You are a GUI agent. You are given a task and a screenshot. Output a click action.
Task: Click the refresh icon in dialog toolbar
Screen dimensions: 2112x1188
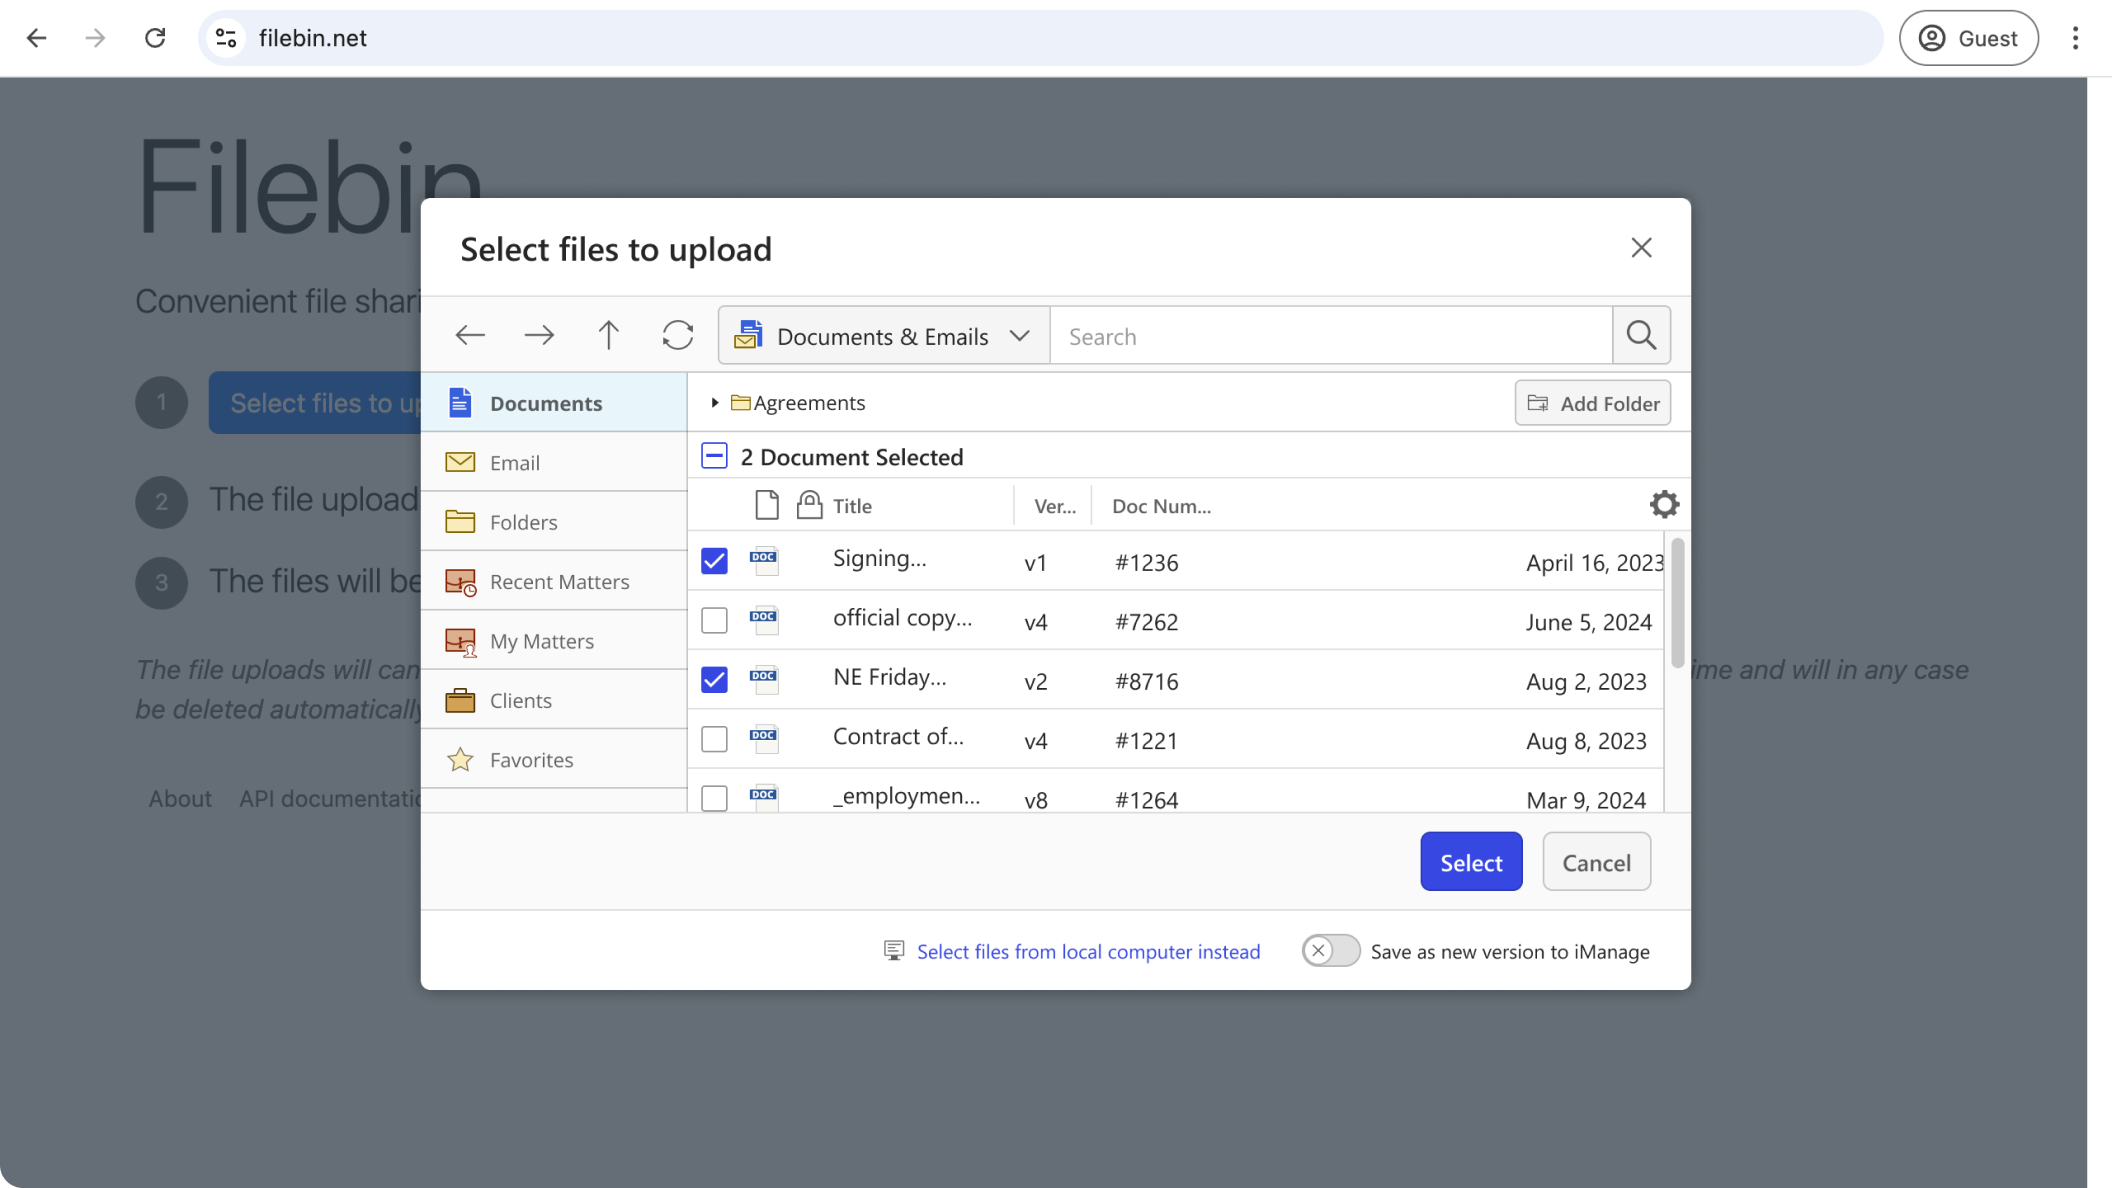(x=677, y=335)
